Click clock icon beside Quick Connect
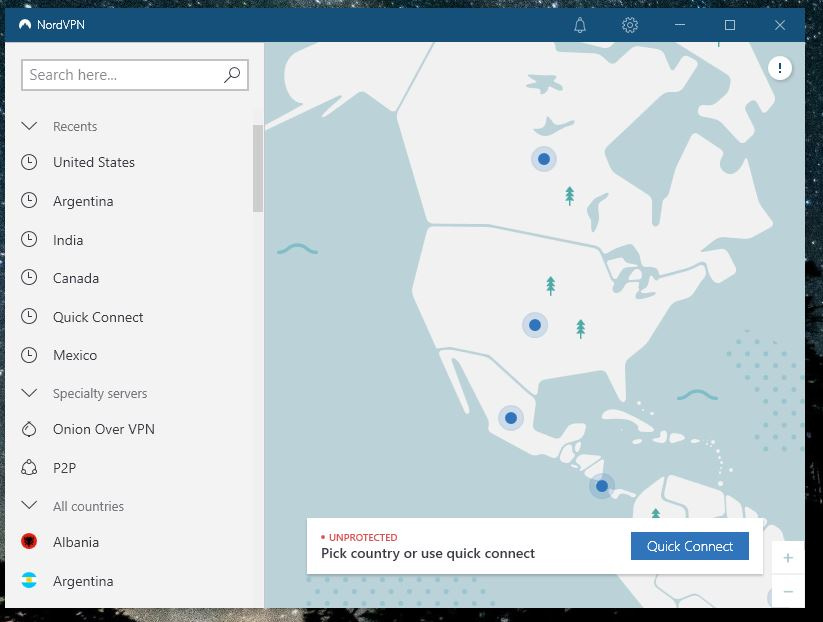 29,317
